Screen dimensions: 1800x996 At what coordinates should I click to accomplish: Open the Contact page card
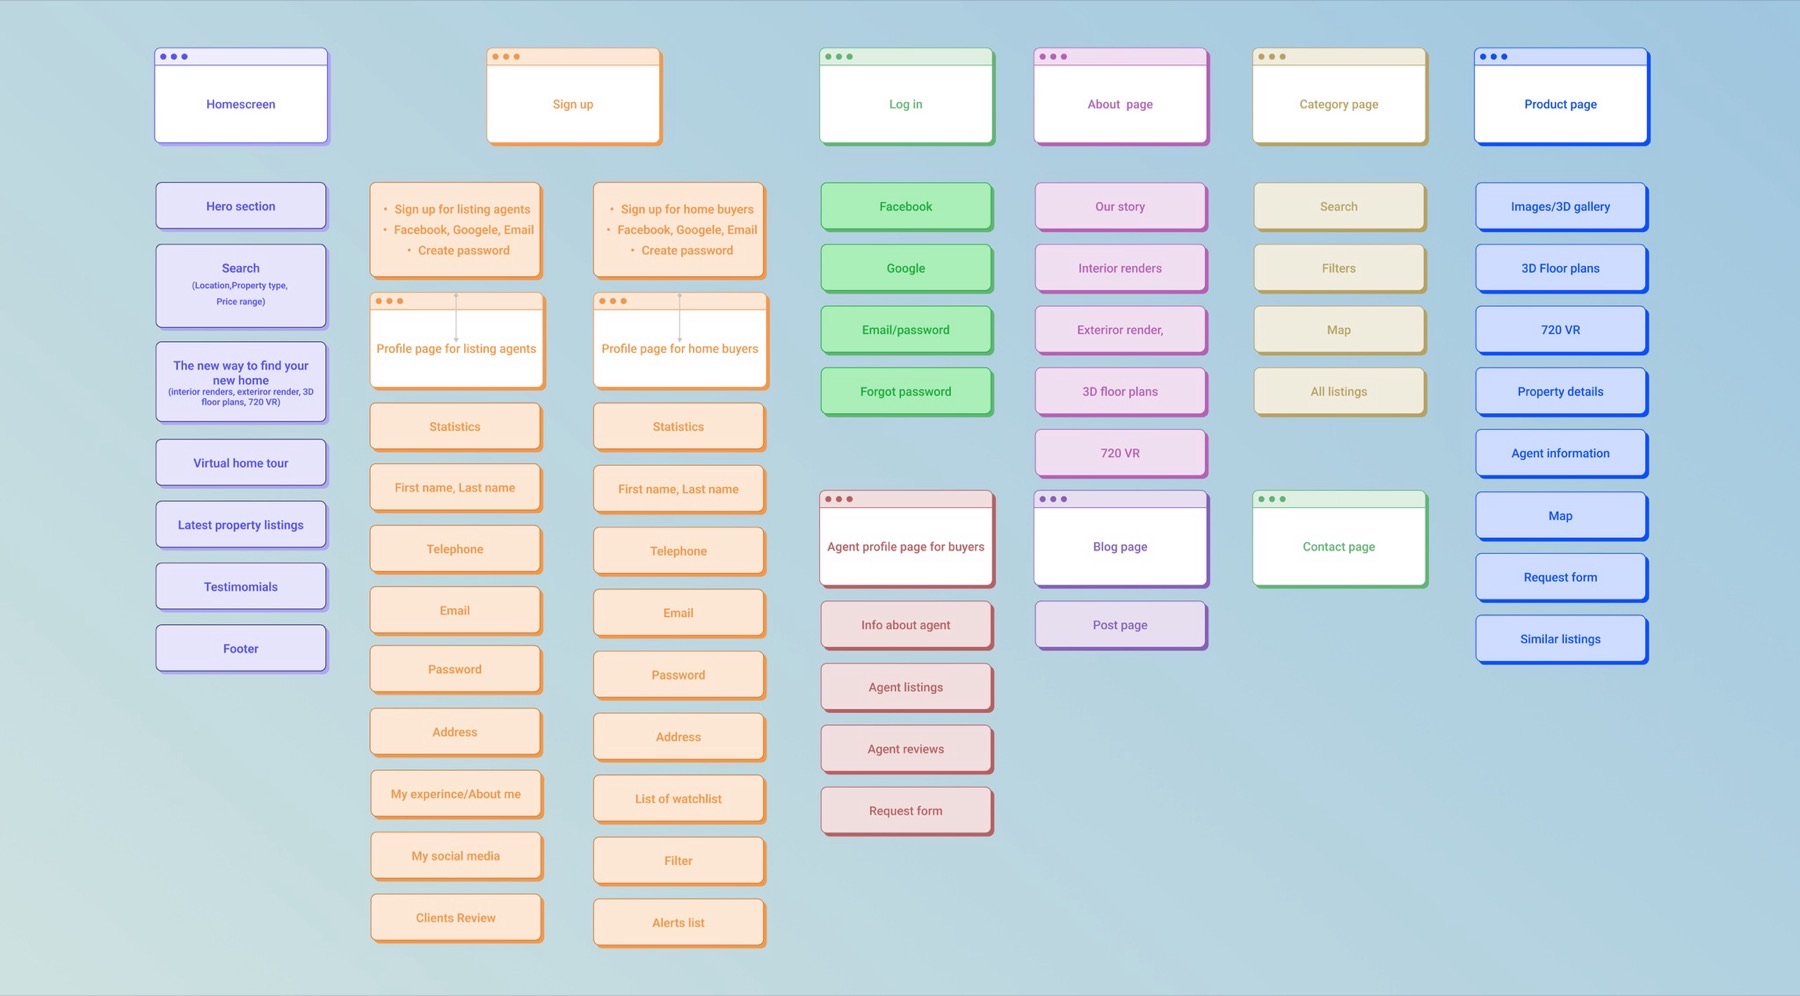coord(1339,539)
